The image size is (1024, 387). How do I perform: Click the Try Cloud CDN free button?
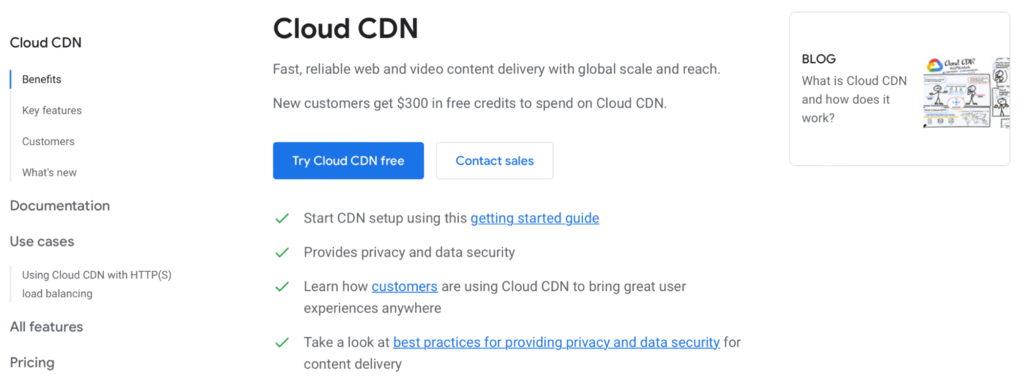click(x=348, y=161)
